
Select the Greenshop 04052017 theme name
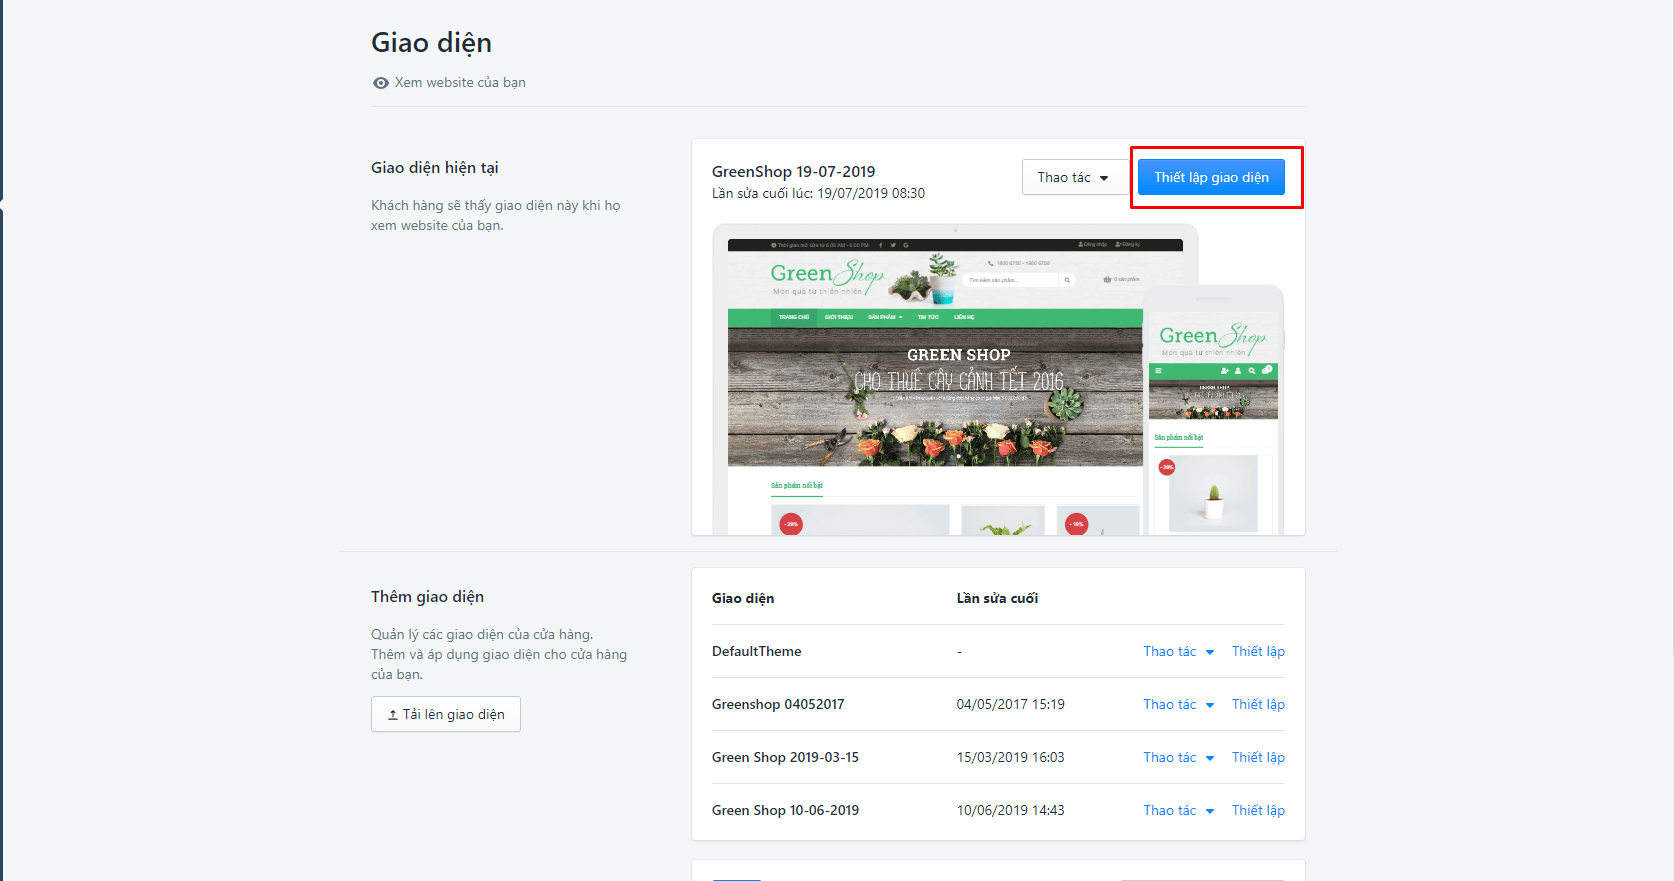click(778, 704)
